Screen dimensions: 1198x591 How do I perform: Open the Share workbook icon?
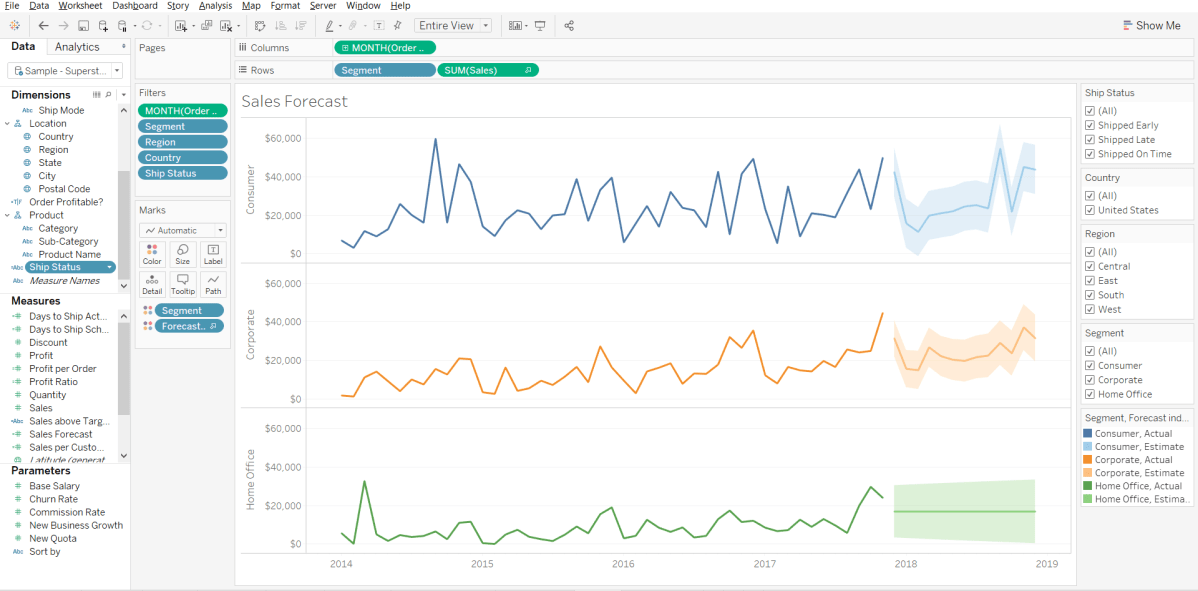569,26
